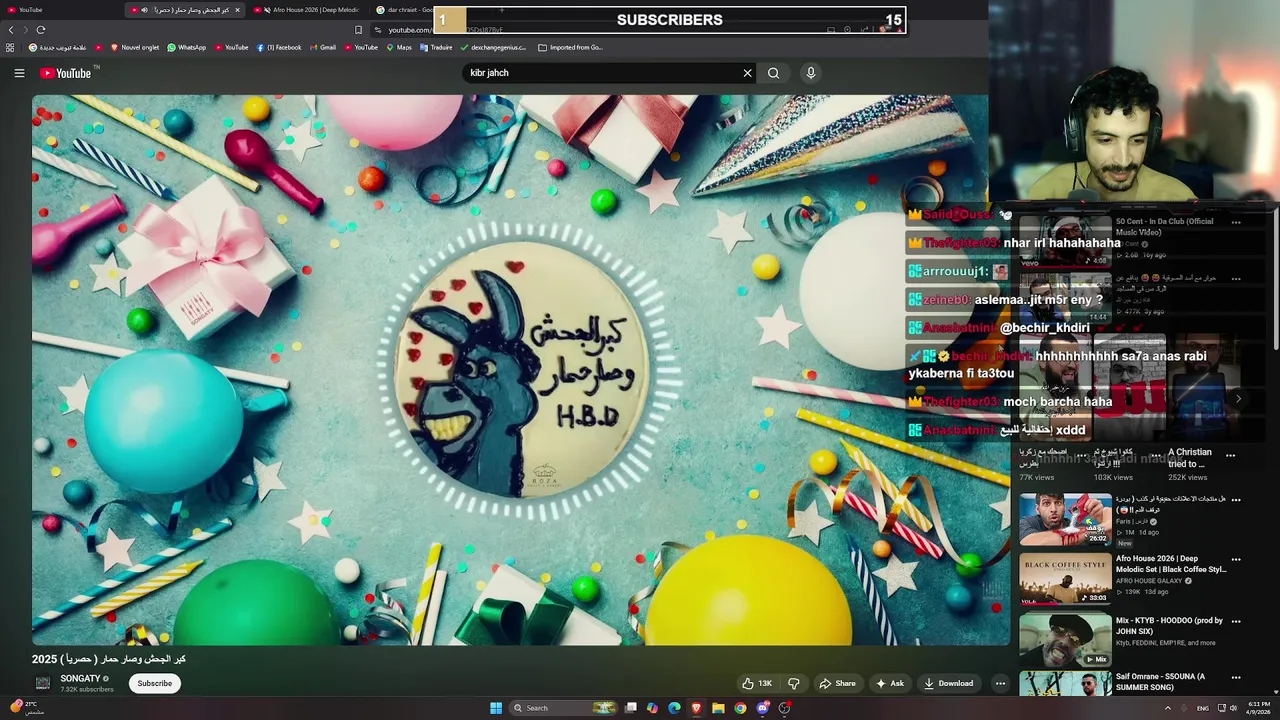
Task: Open the Nouvel onglet bookmark
Action: [135, 47]
